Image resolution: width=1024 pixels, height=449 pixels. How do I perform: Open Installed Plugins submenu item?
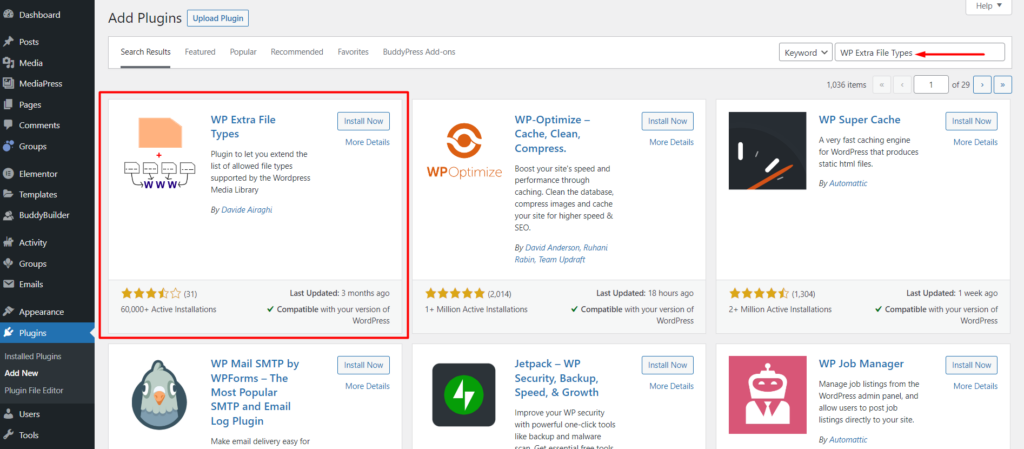[33, 356]
